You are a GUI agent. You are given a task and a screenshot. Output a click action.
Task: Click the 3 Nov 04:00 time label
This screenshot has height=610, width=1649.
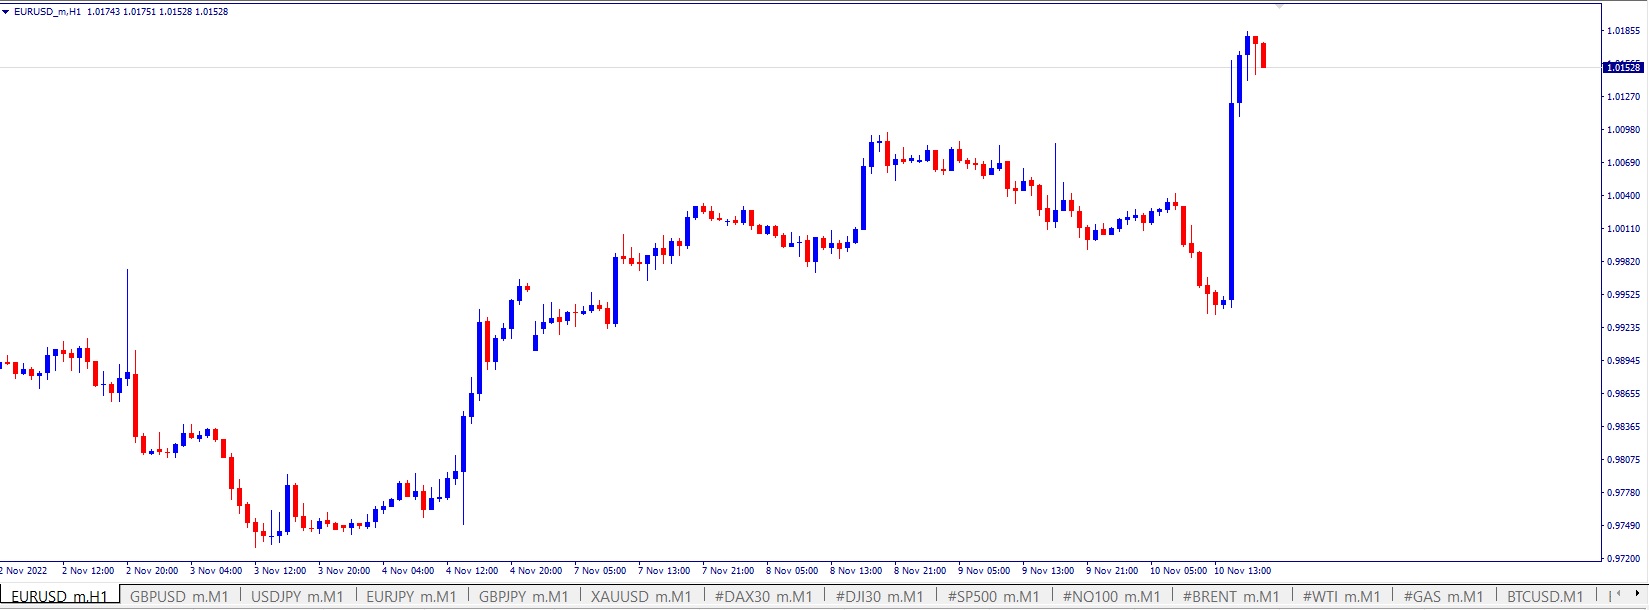(216, 571)
